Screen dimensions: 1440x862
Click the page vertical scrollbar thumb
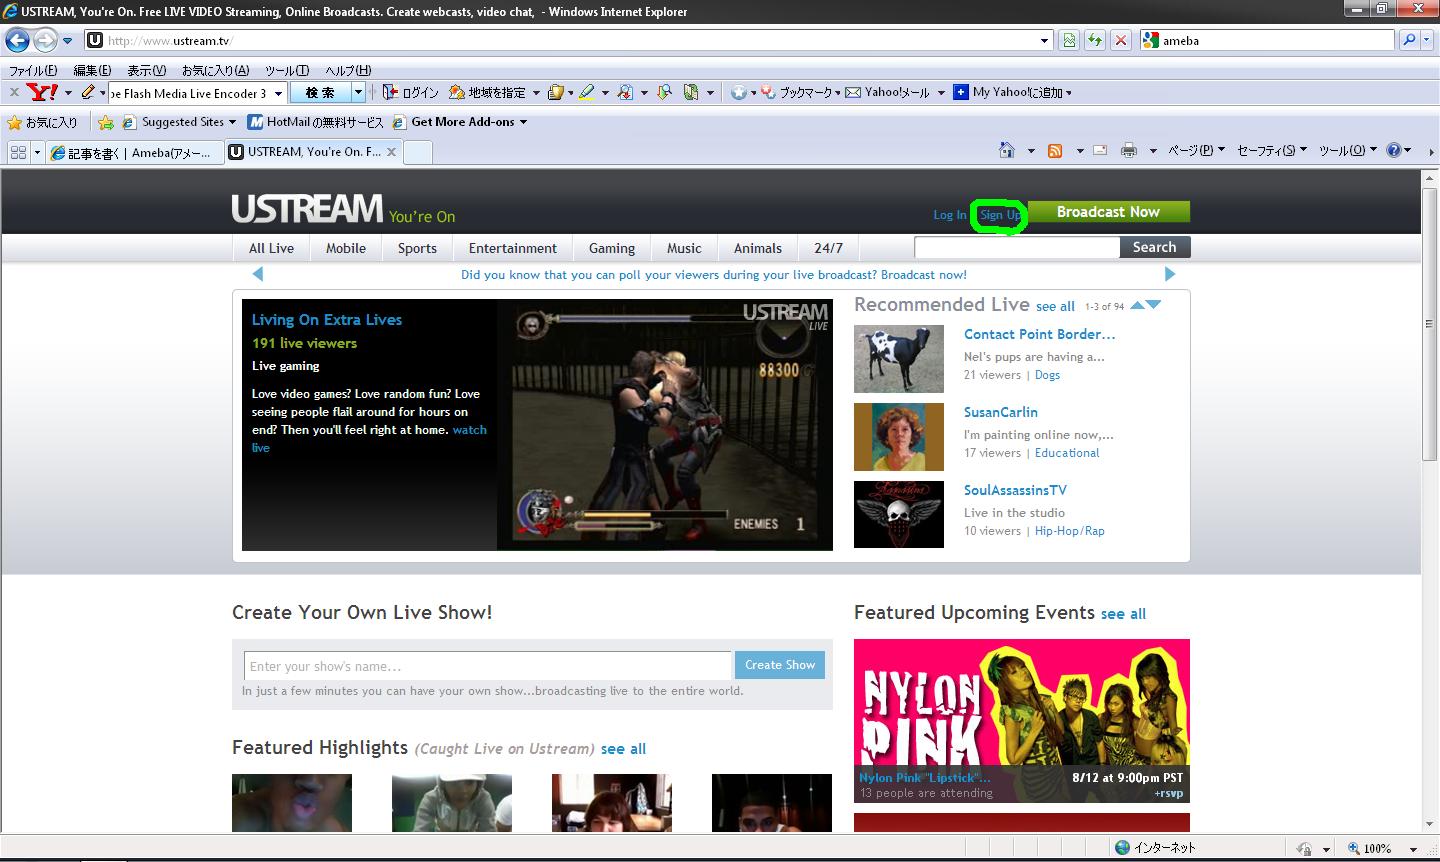[1429, 325]
